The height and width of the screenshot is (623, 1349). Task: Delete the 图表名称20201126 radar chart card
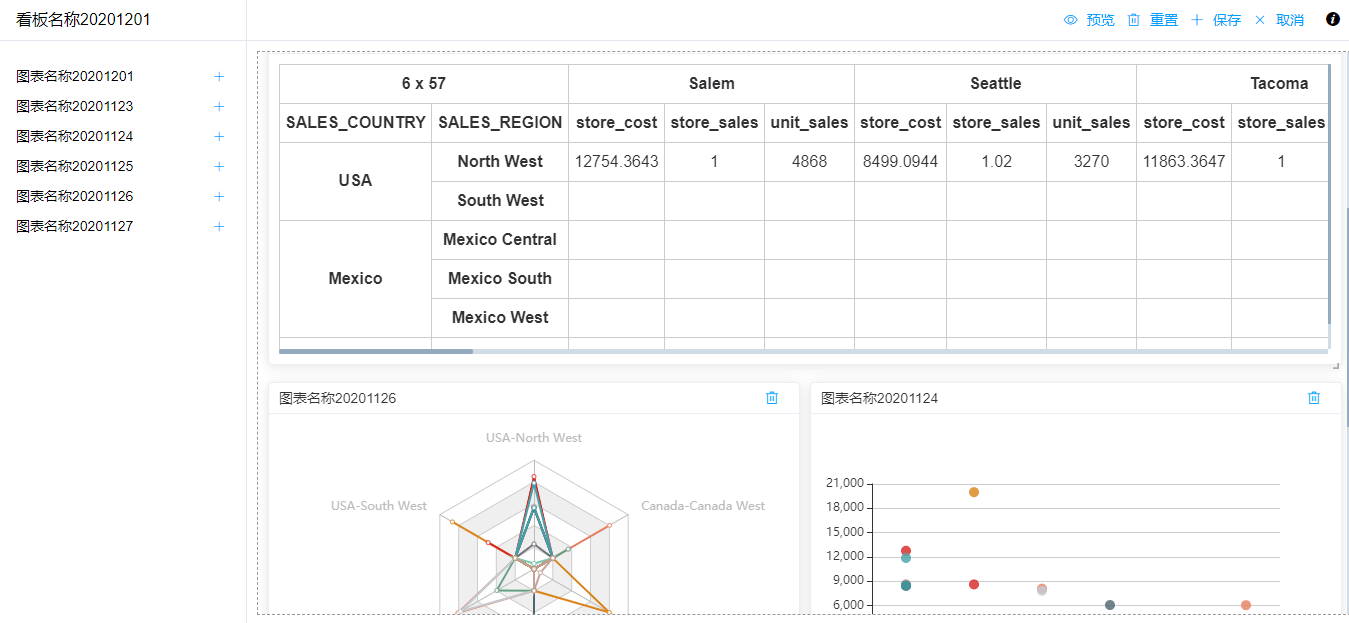coord(772,398)
